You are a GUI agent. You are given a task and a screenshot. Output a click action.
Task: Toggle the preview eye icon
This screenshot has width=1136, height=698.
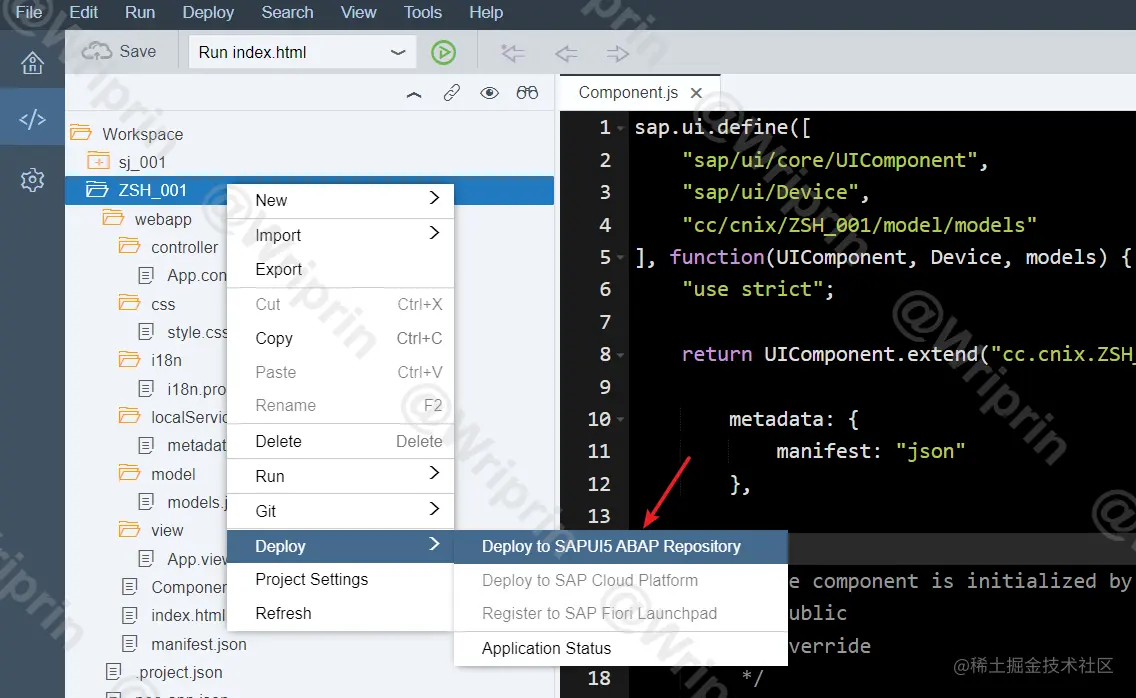(x=489, y=92)
